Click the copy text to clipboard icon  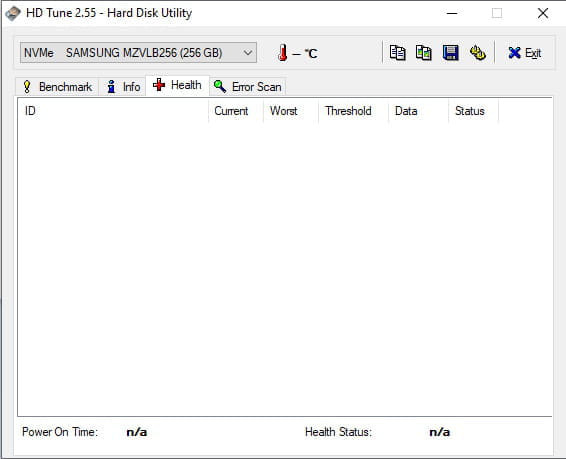click(397, 53)
